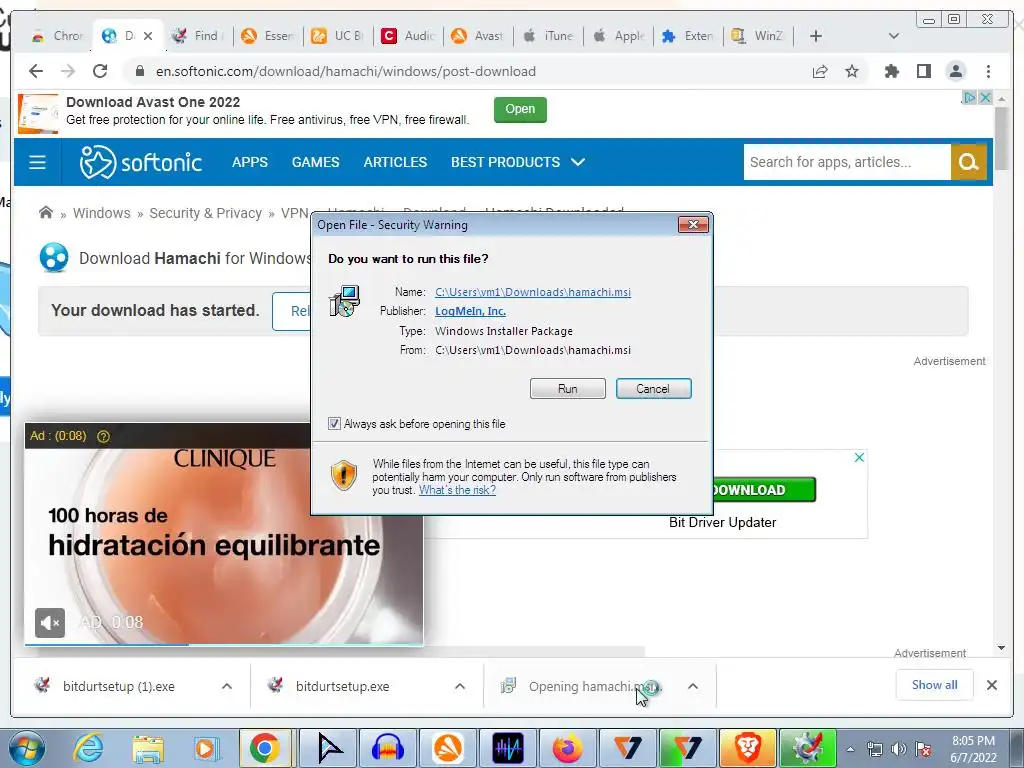Click the orange search magnifier button
This screenshot has width=1024, height=768.
pyautogui.click(x=968, y=162)
